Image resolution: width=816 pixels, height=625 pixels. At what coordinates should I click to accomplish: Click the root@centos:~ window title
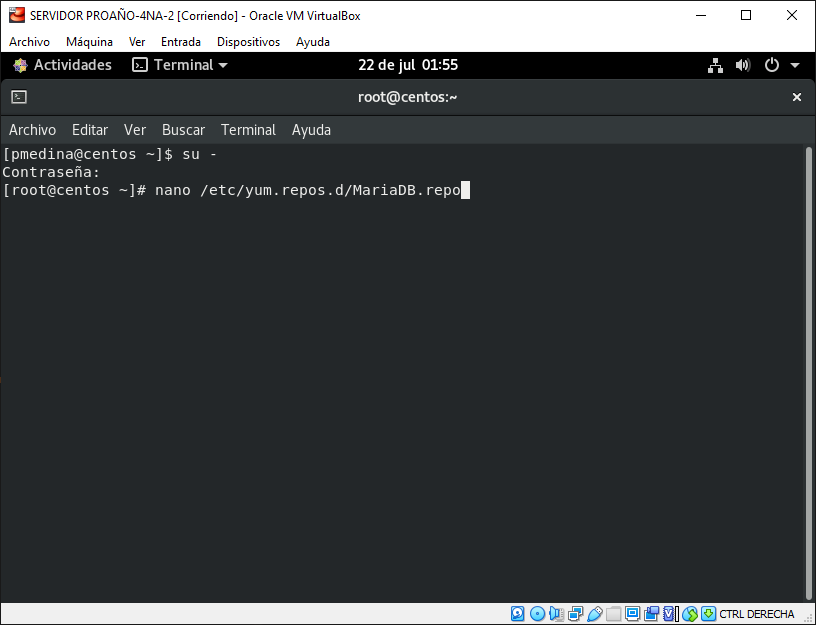(407, 97)
